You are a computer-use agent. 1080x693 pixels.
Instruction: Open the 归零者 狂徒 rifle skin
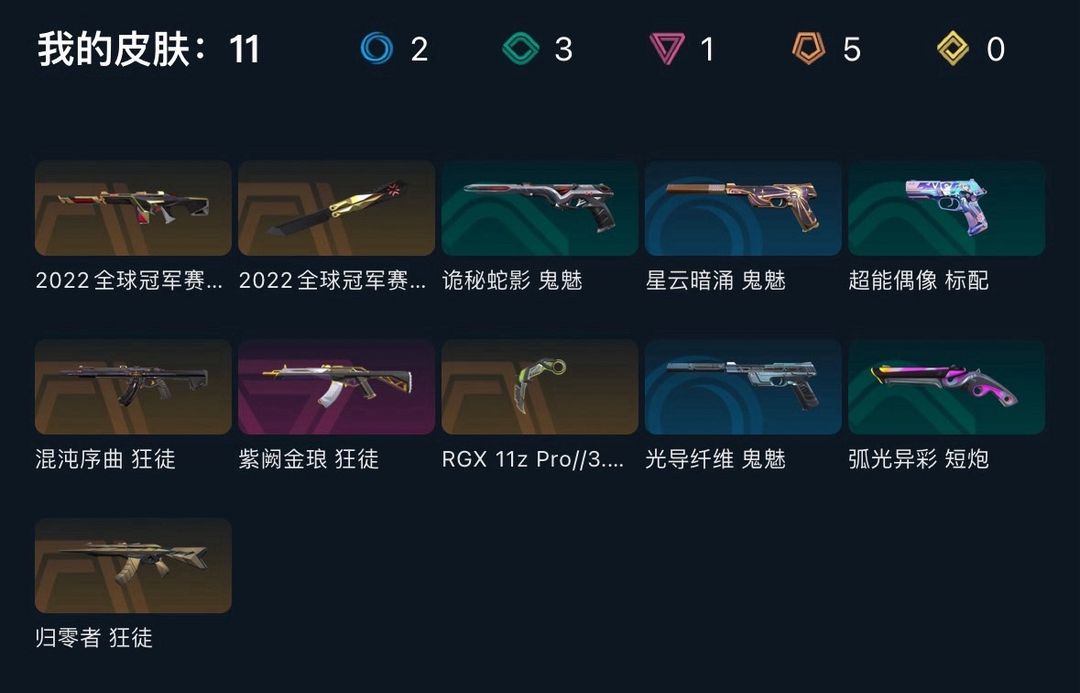click(133, 566)
